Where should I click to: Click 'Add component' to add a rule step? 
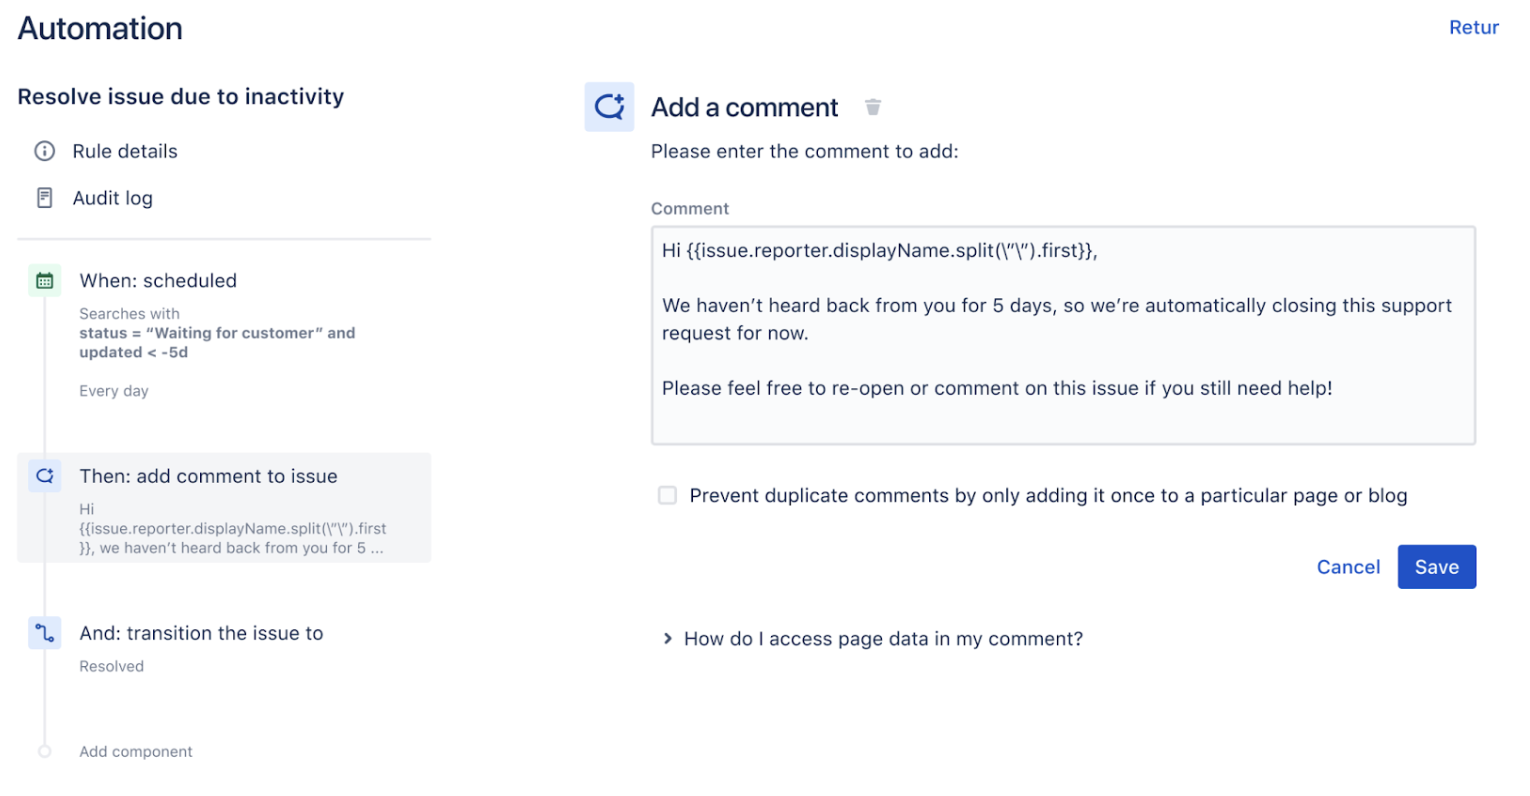135,751
